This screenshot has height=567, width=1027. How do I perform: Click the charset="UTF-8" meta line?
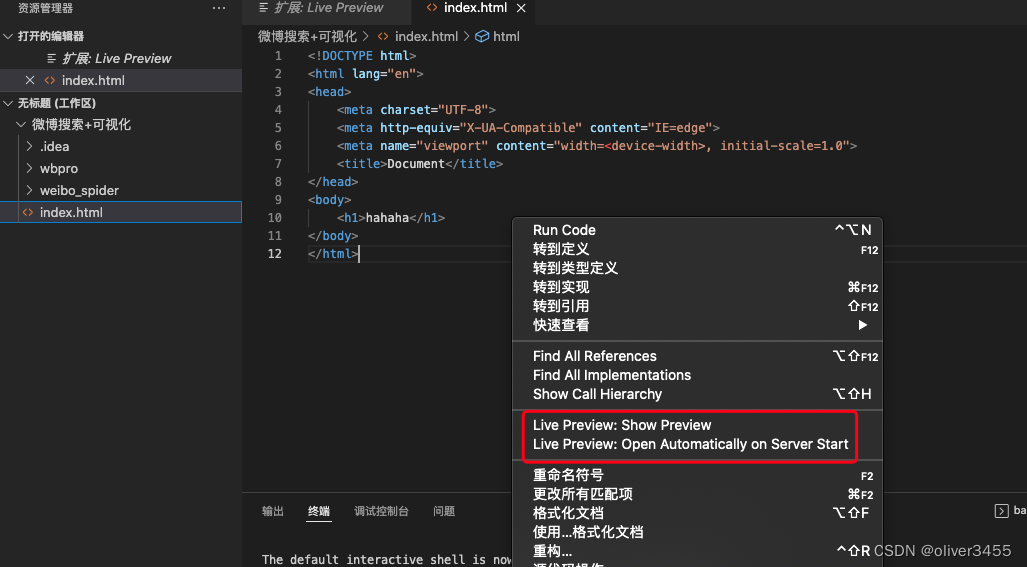coord(416,109)
